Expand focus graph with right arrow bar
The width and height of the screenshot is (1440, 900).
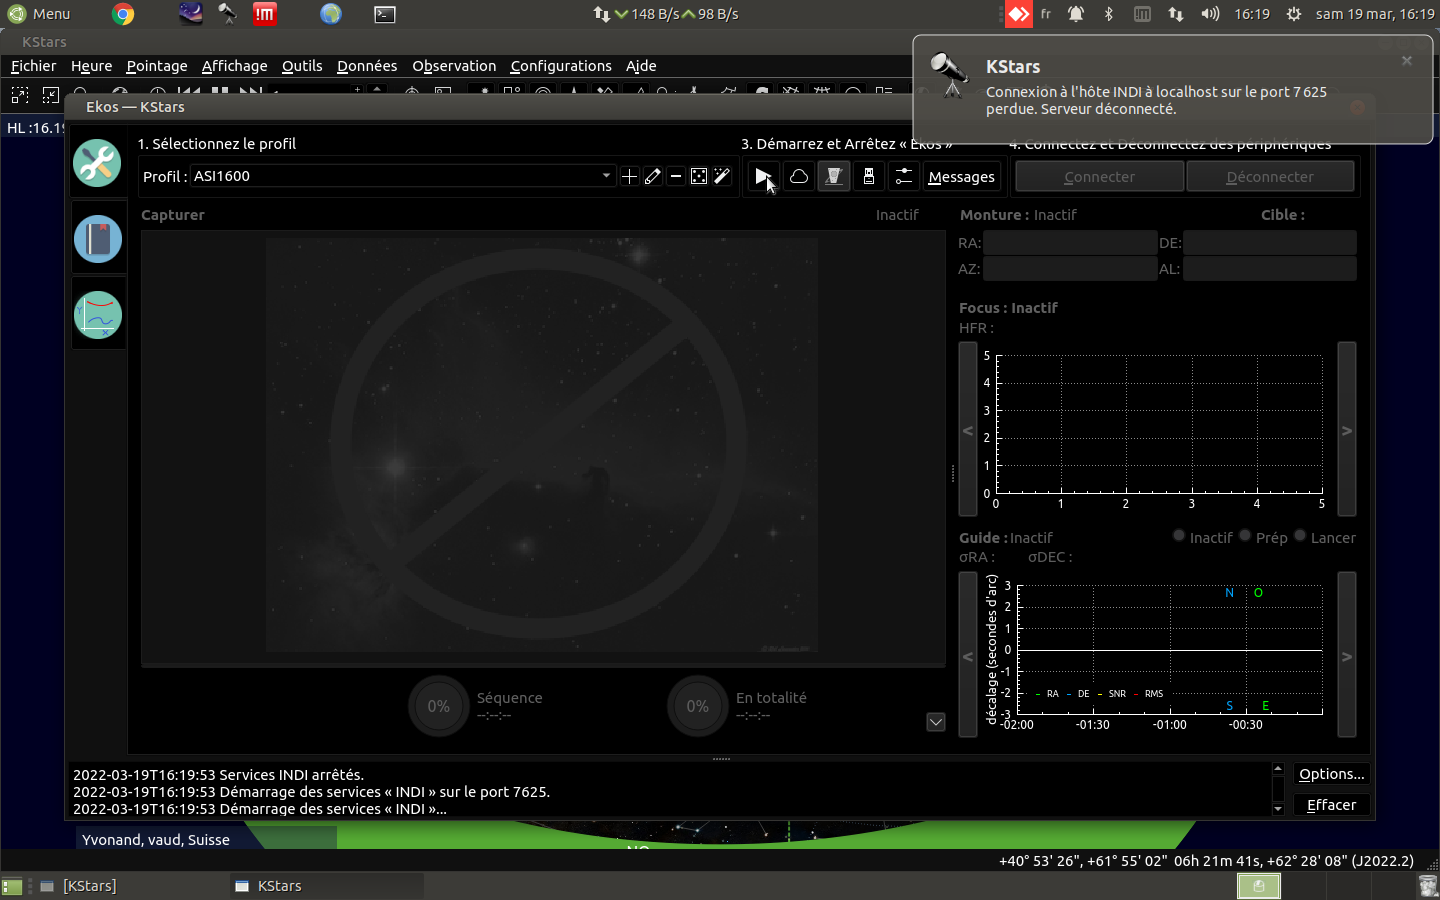coord(1347,429)
